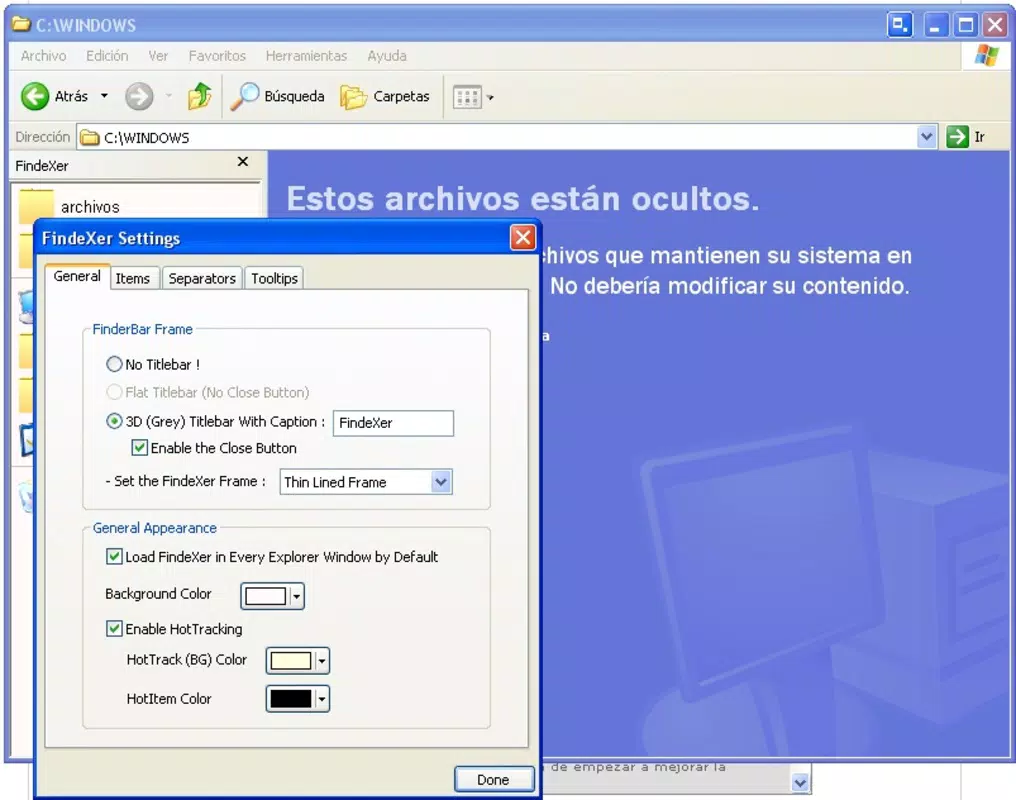Close the FindeXer side panel
Viewport: 1016px width, 800px height.
243,161
